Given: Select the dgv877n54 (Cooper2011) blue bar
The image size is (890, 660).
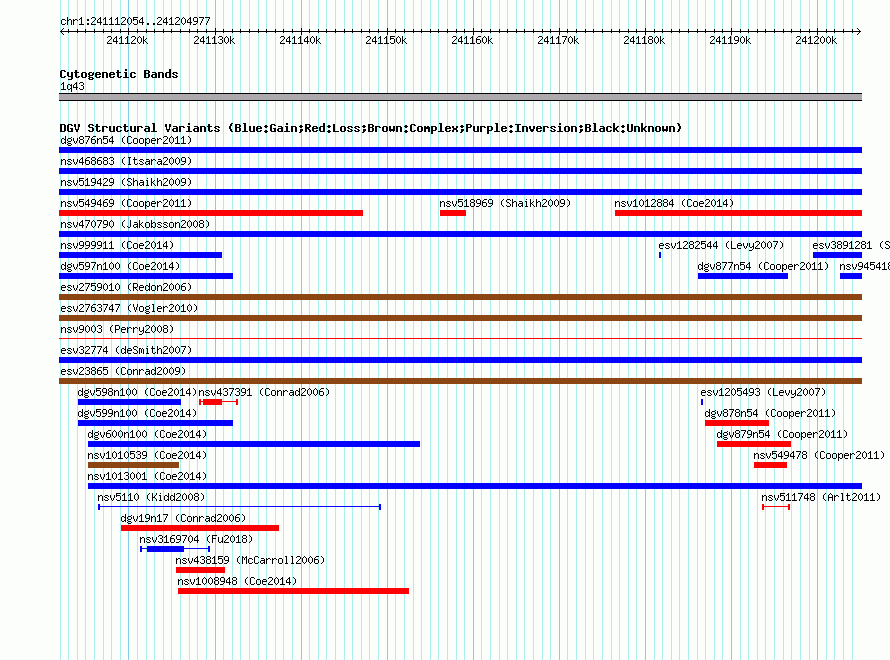Looking at the screenshot, I should 743,276.
